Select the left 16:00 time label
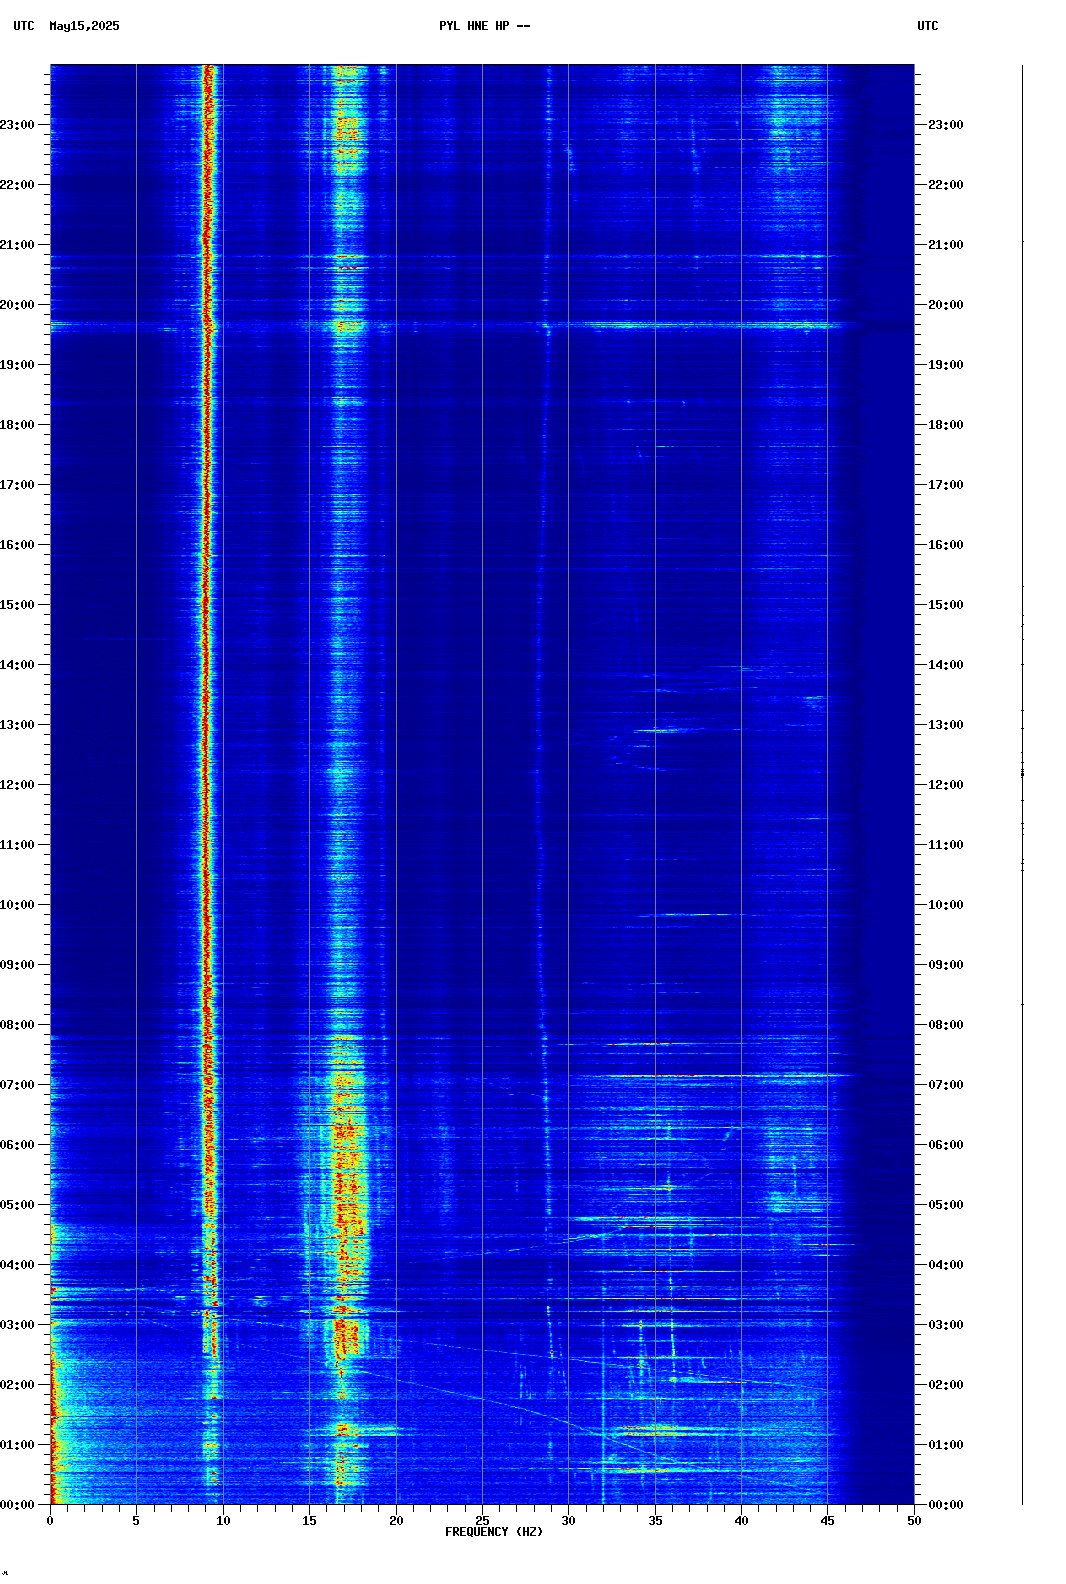The width and height of the screenshot is (1066, 1584). (17, 545)
